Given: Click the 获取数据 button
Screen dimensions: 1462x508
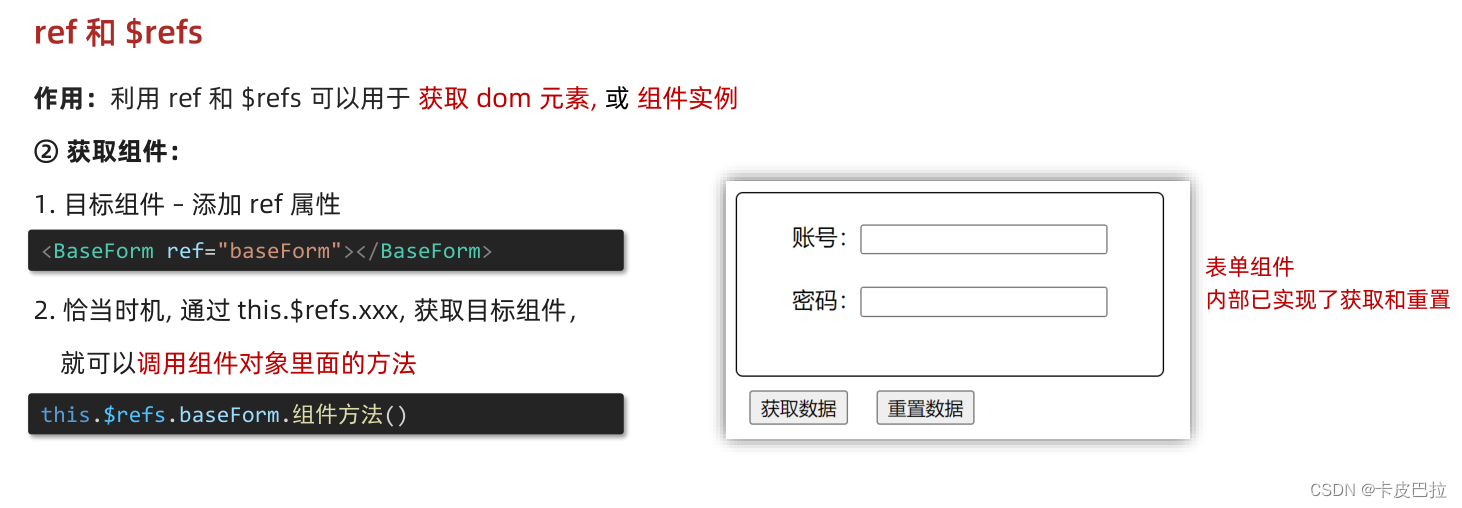Looking at the screenshot, I should [798, 408].
